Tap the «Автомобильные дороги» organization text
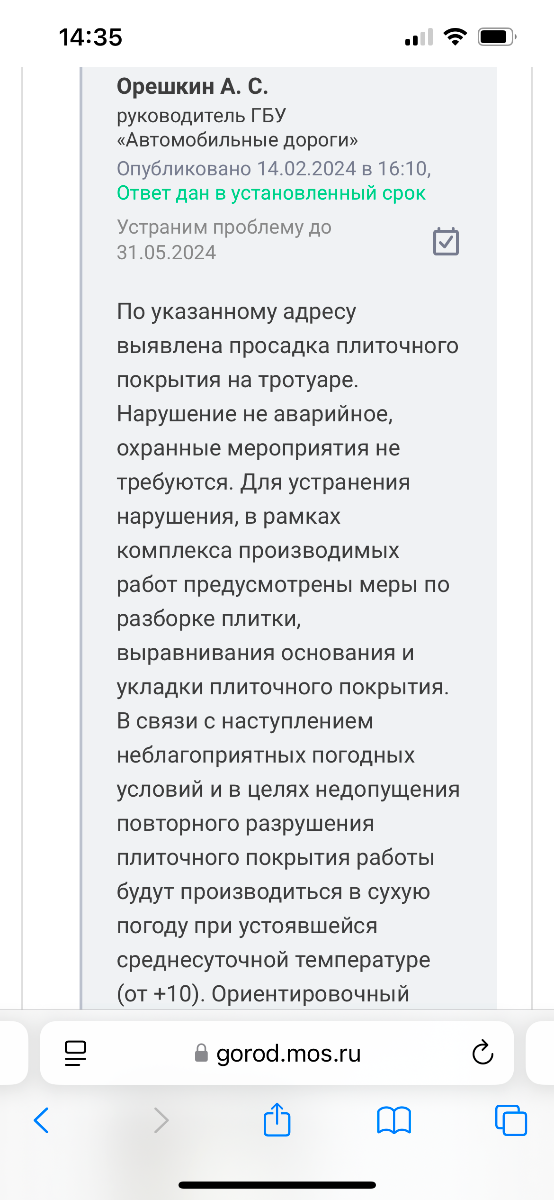The image size is (554, 1200). [x=237, y=139]
